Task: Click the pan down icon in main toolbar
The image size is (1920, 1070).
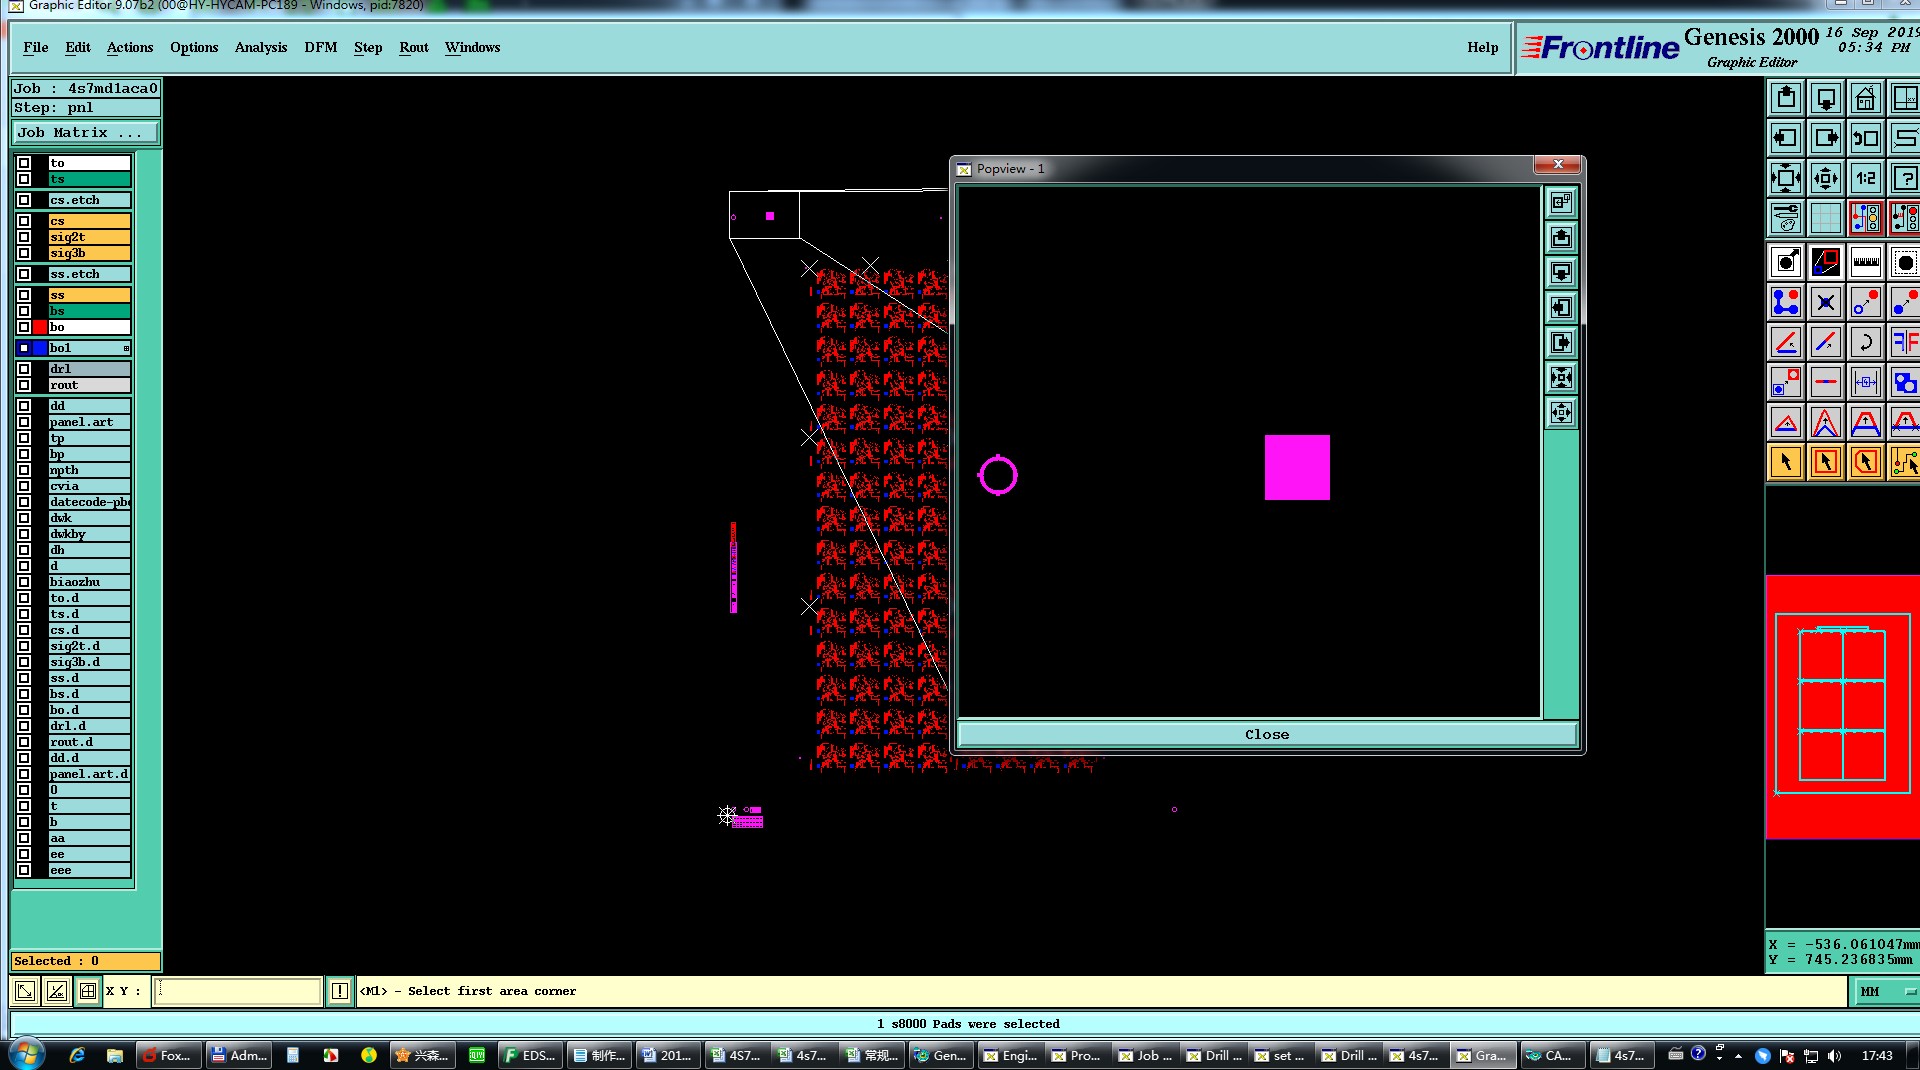Action: (x=1826, y=98)
